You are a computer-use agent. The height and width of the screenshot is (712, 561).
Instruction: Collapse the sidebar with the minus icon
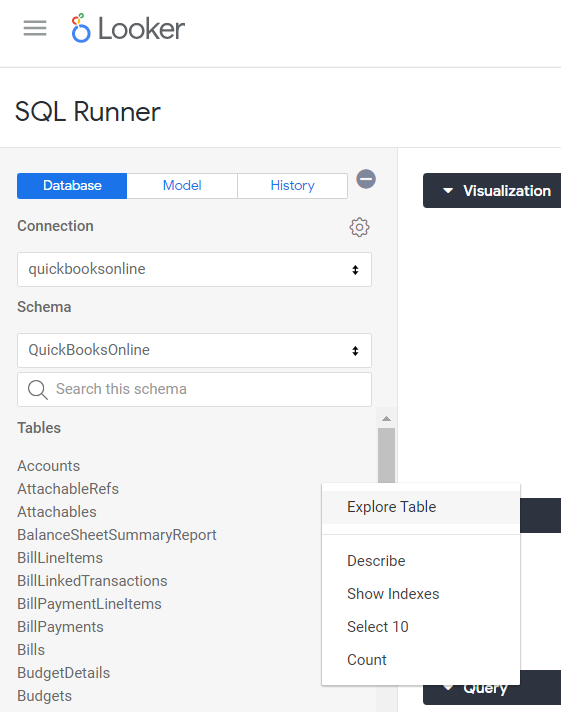click(x=366, y=179)
